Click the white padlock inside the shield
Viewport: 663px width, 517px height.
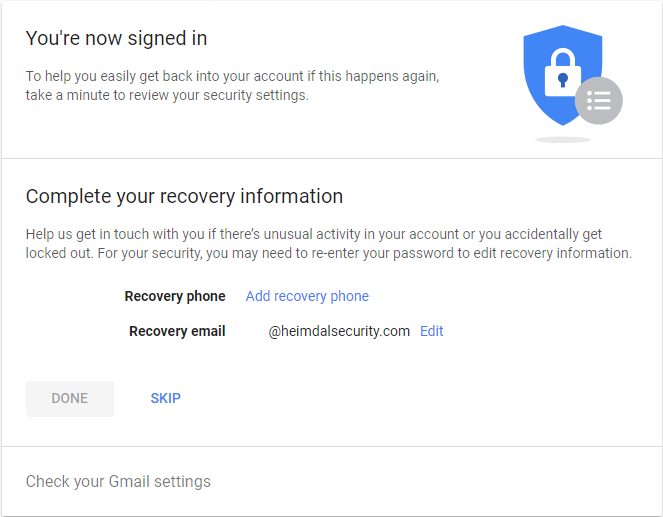click(563, 72)
